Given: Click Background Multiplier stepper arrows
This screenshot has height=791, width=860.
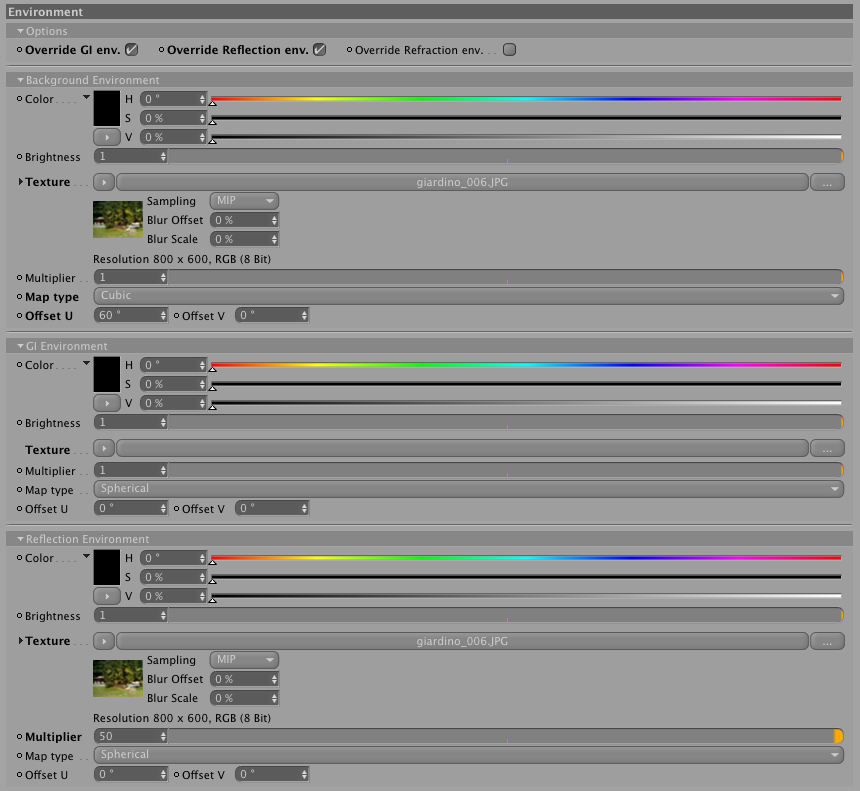Looking at the screenshot, I should [163, 278].
